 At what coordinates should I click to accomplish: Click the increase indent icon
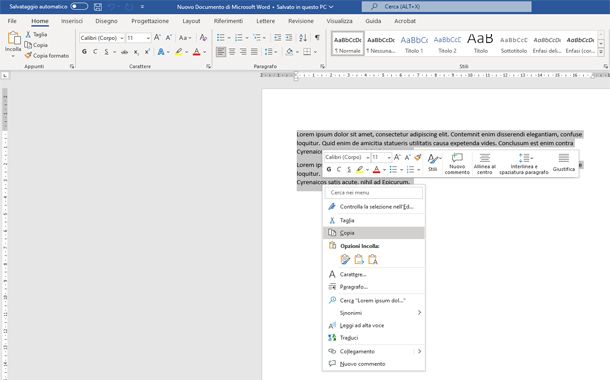pyautogui.click(x=289, y=38)
